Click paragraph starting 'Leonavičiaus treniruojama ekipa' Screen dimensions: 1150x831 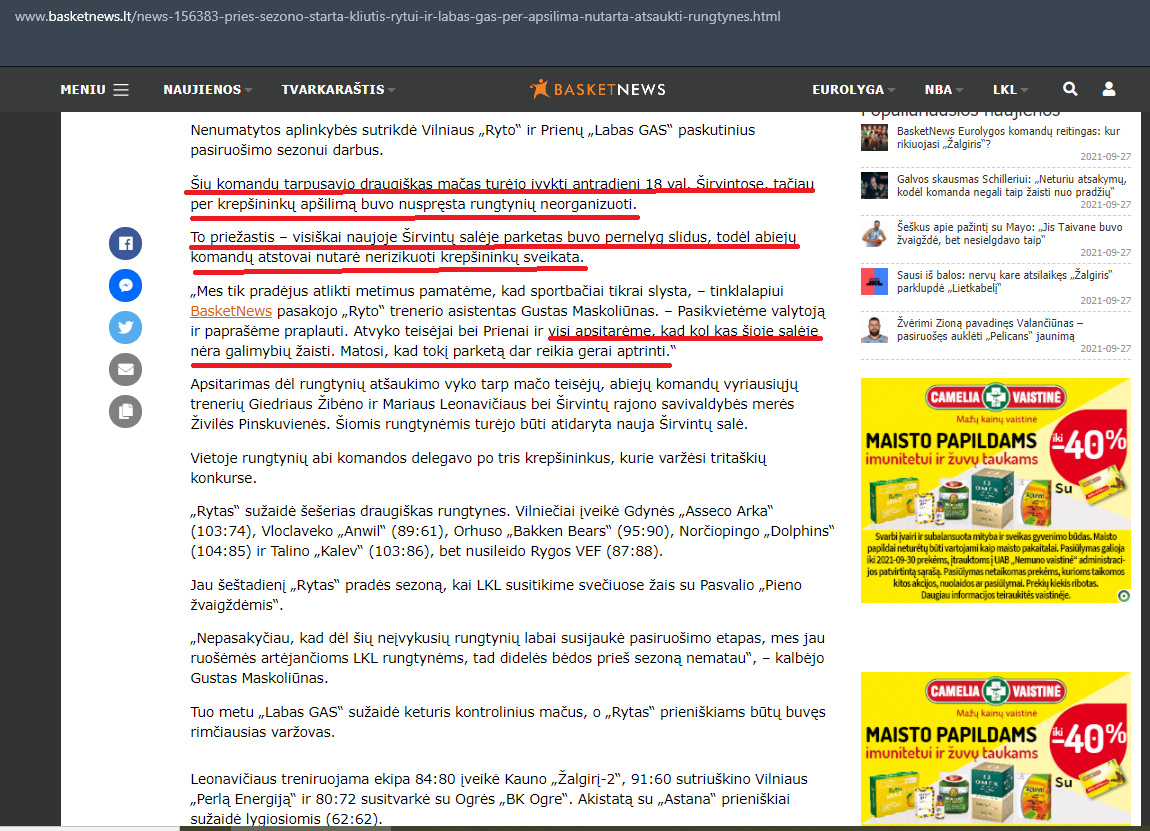tap(499, 799)
